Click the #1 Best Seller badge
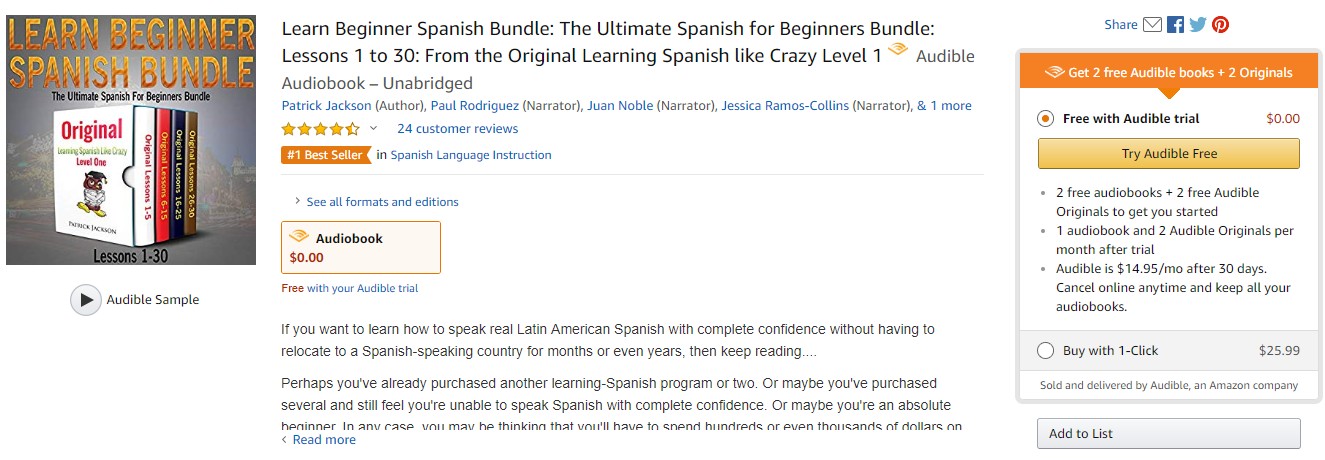 (x=326, y=155)
